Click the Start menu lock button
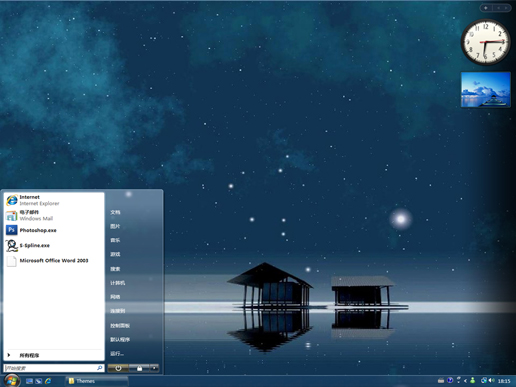Screen dimensions: 516x387 click(139, 368)
